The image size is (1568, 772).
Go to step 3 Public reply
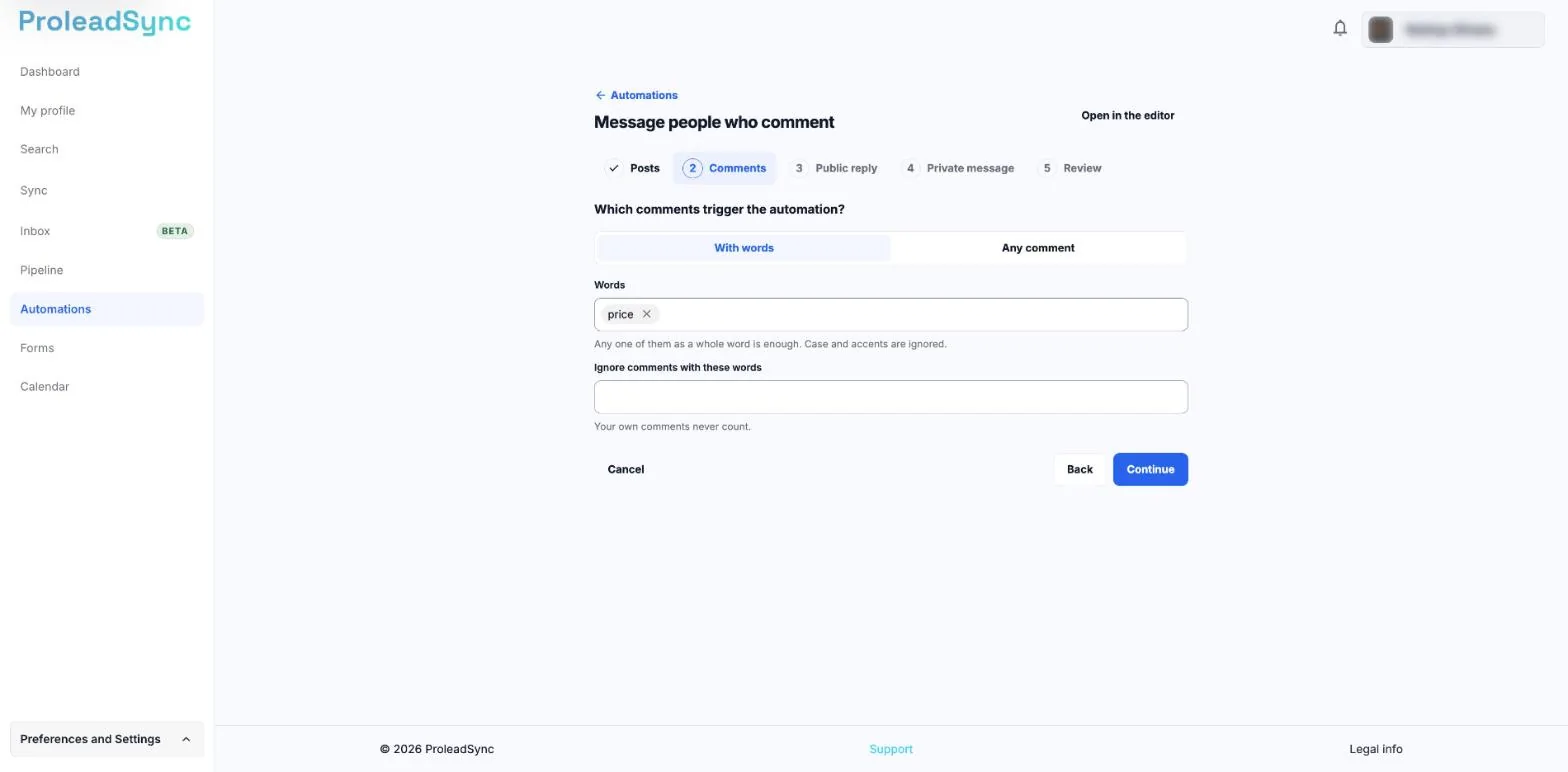[x=835, y=169]
